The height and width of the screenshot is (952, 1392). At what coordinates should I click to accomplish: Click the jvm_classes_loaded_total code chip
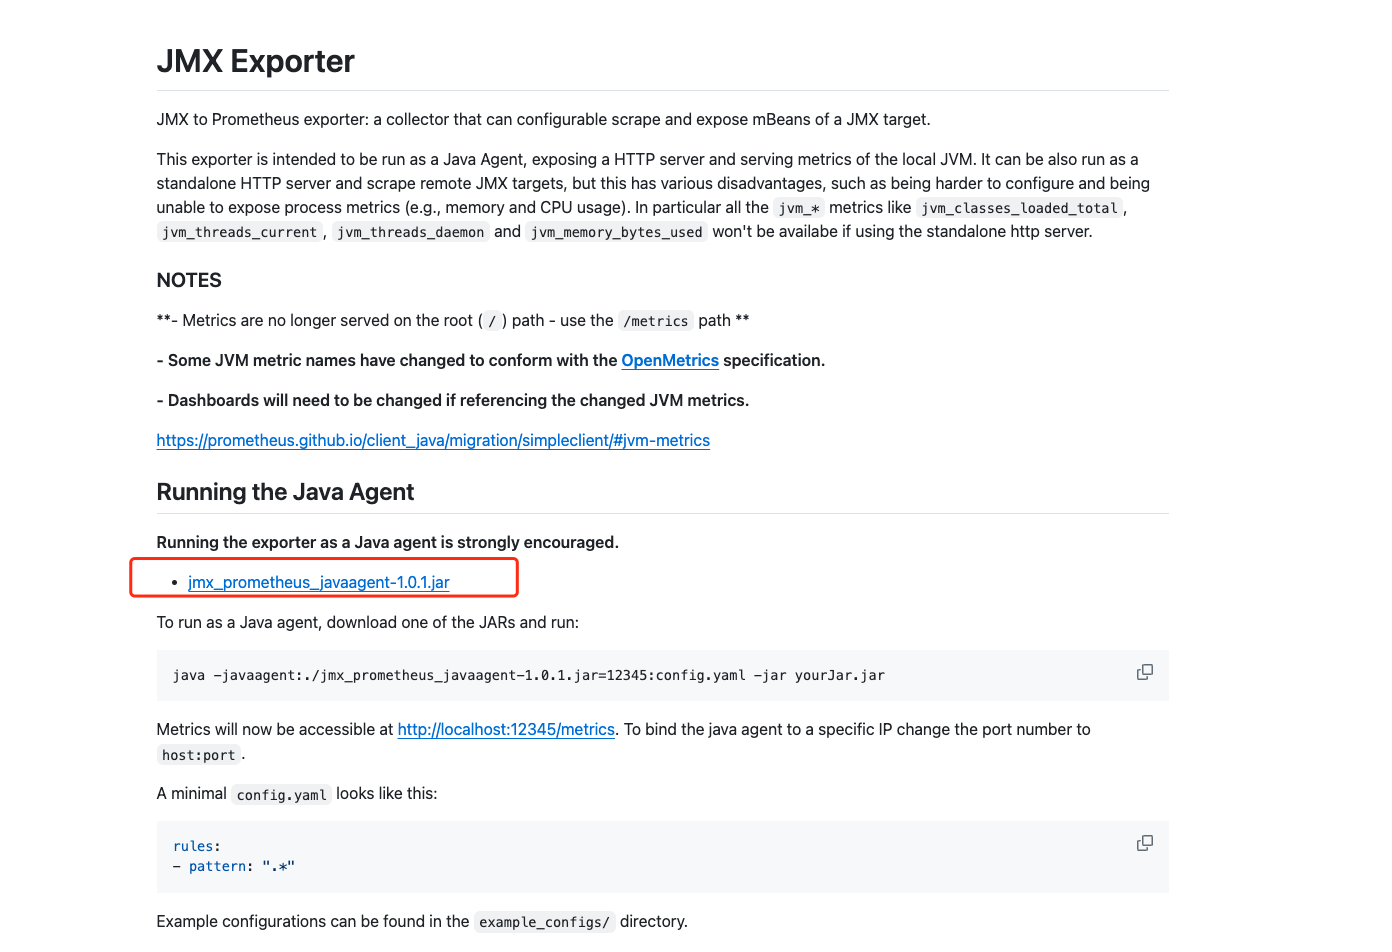(x=1019, y=207)
